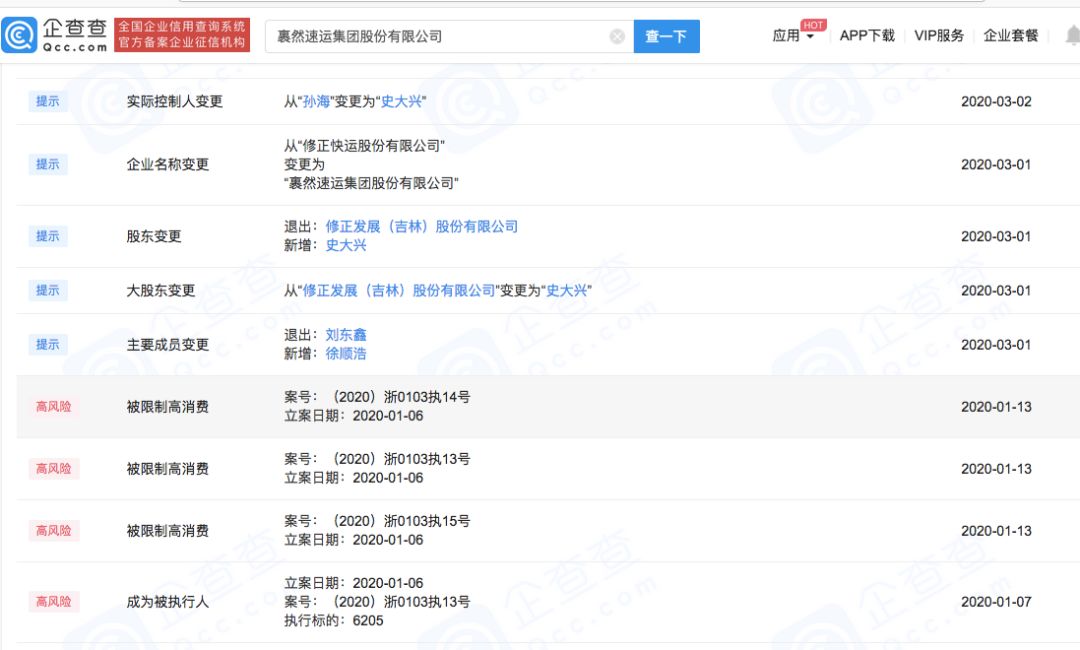Open the 史大兴 link in 股东变更

click(x=344, y=245)
